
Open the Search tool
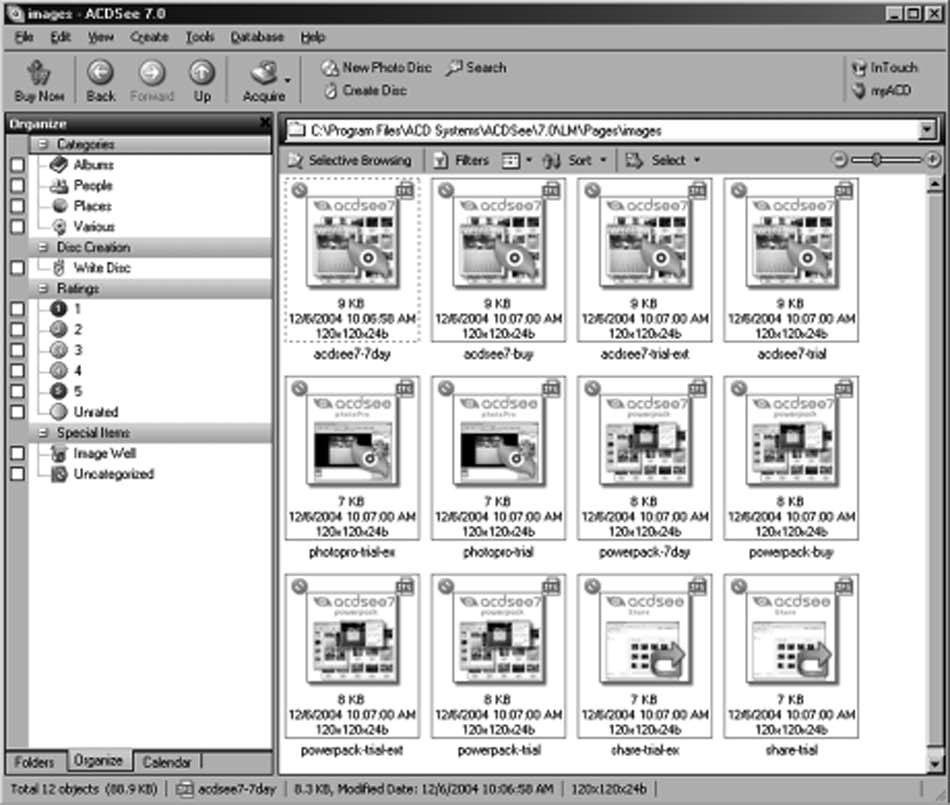476,68
